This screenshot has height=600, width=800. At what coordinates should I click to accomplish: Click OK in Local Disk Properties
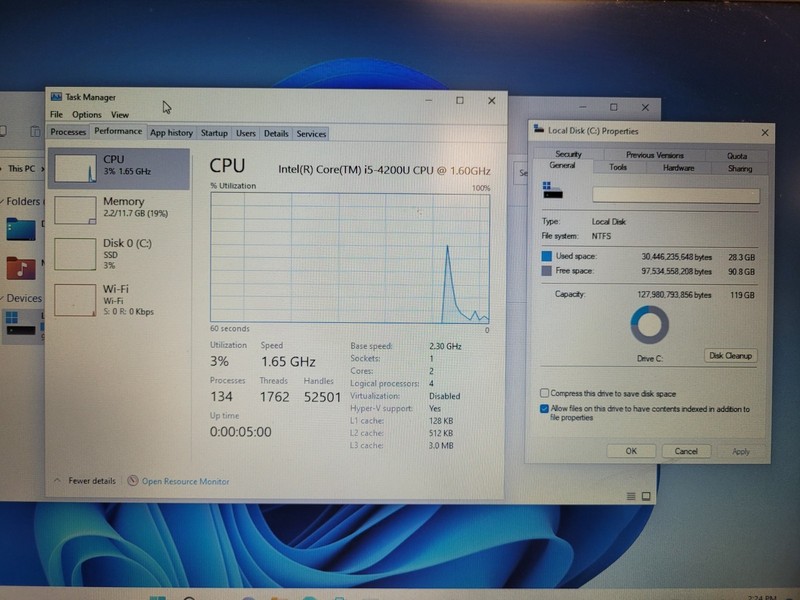pos(631,451)
